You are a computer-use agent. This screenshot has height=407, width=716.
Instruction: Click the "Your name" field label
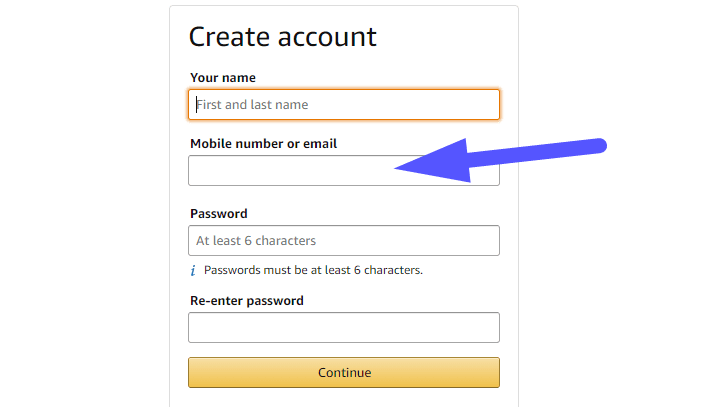[223, 78]
